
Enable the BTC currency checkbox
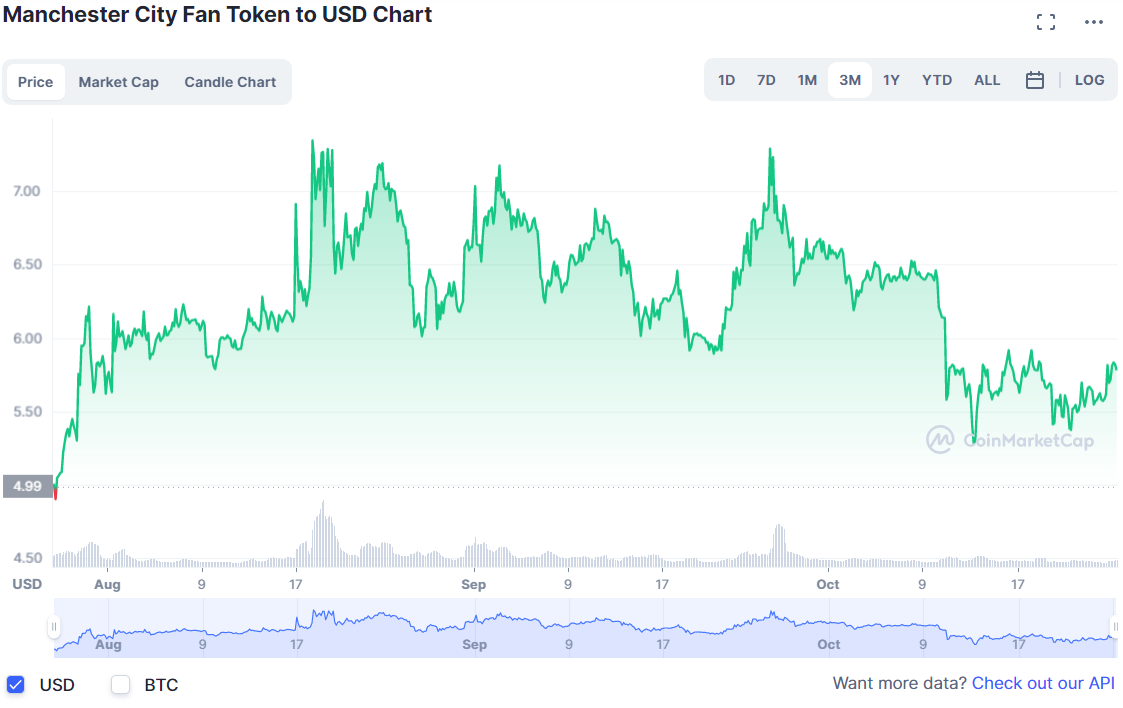tap(121, 685)
